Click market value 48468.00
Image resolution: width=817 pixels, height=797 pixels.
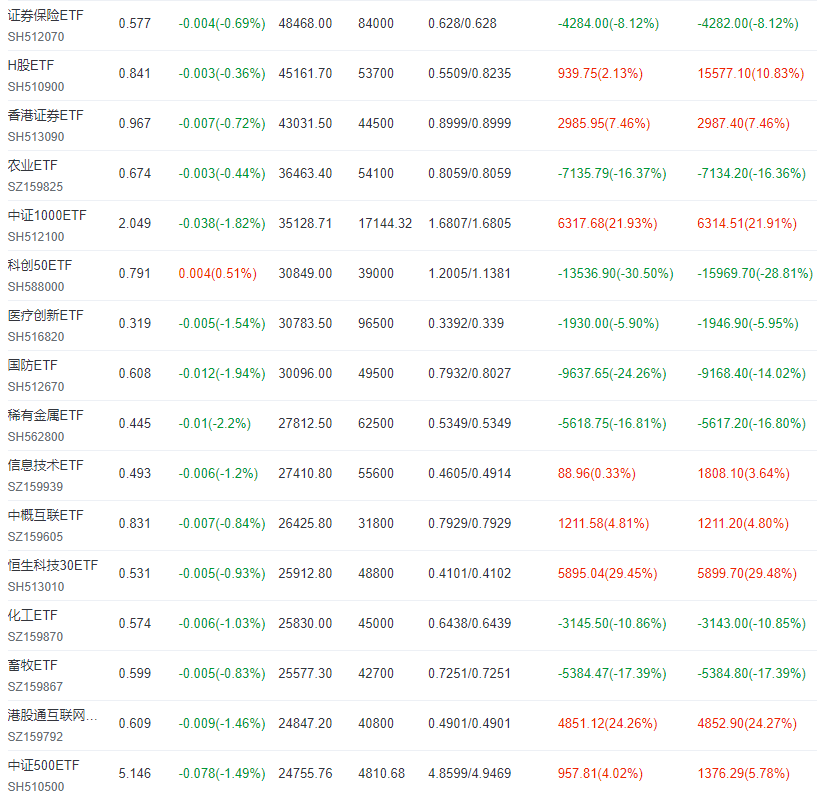(x=305, y=24)
